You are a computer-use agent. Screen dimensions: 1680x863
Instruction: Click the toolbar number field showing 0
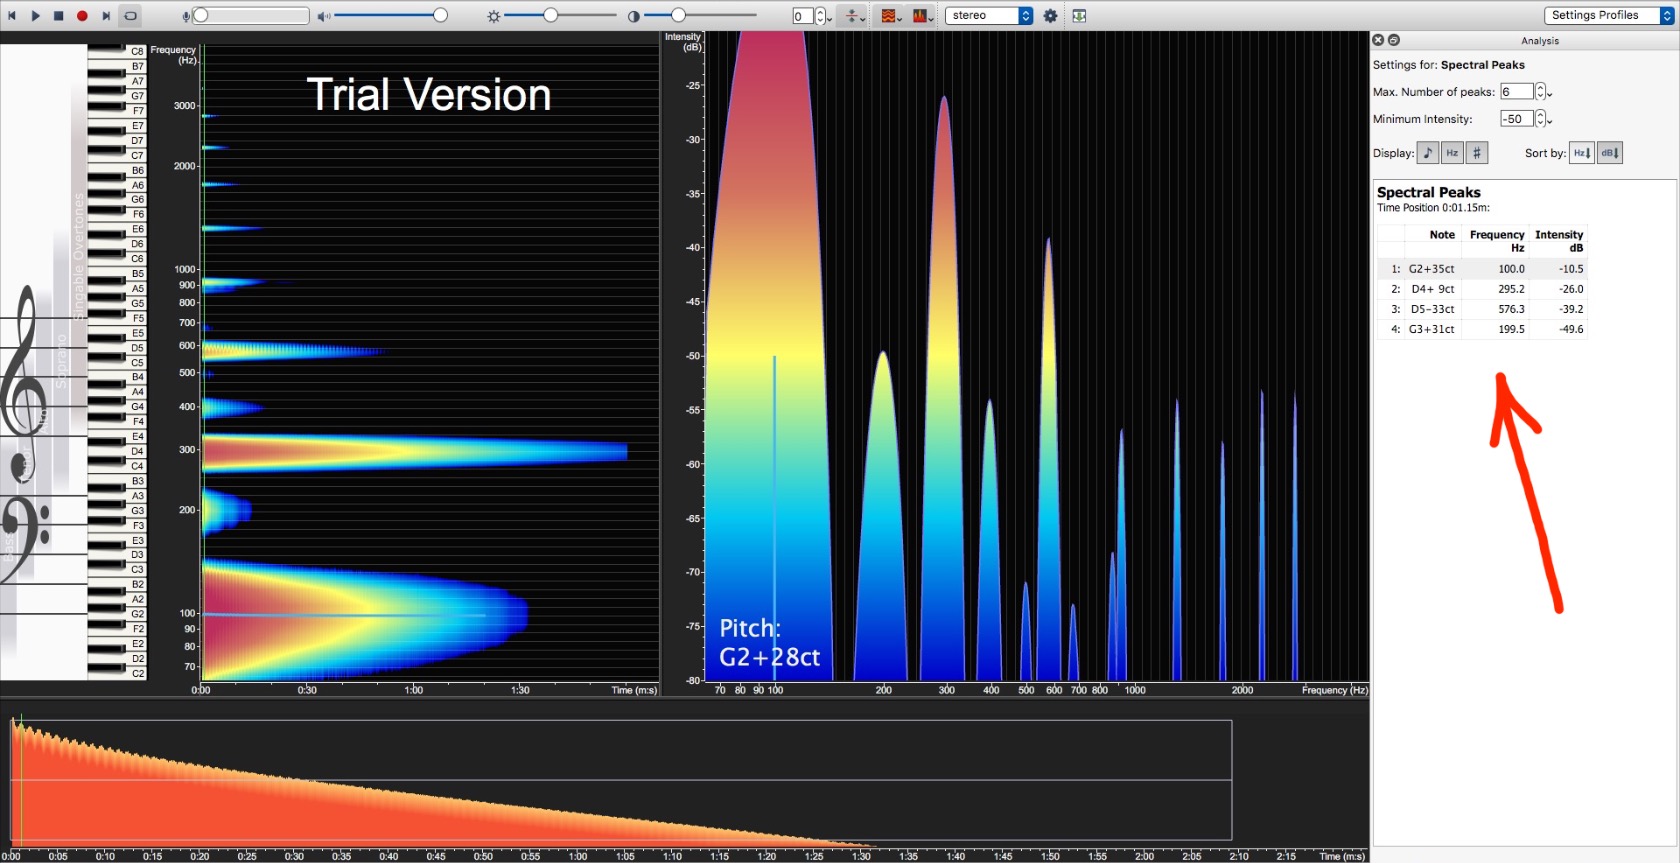803,16
